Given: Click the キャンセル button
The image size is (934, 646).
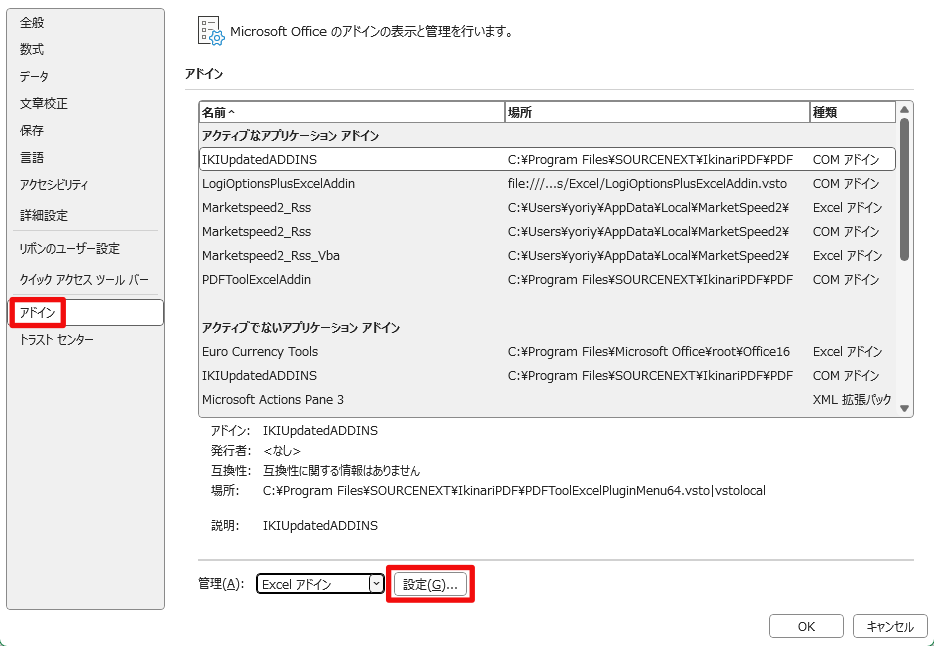Looking at the screenshot, I should (889, 626).
